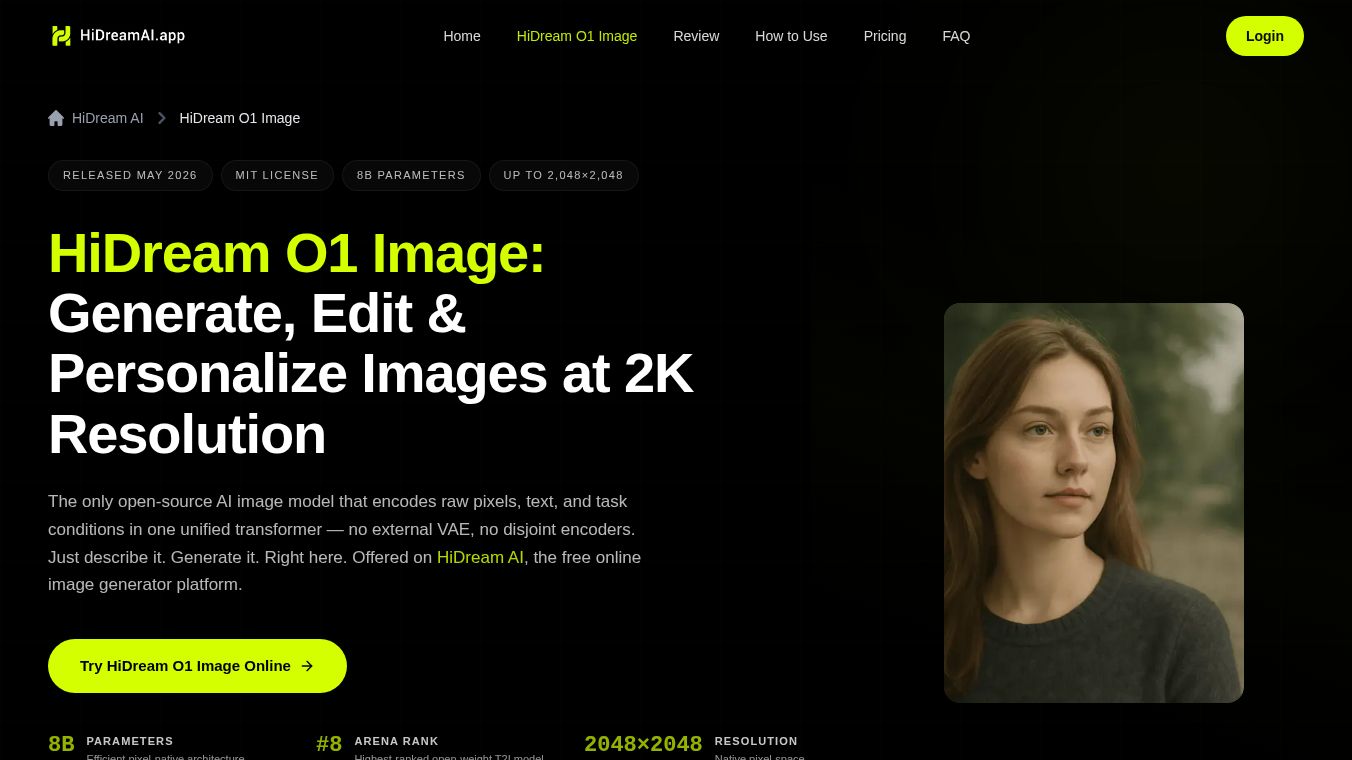Click Try HiDream O1 Image Online button
The height and width of the screenshot is (760, 1352).
[197, 666]
